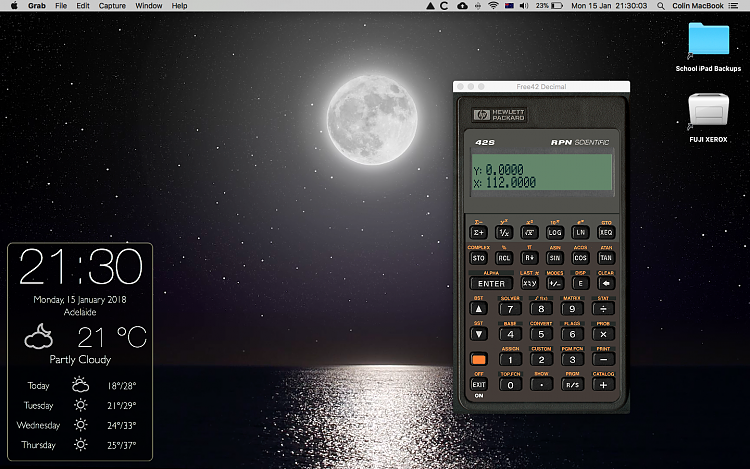Click digit 8 key

click(x=541, y=309)
